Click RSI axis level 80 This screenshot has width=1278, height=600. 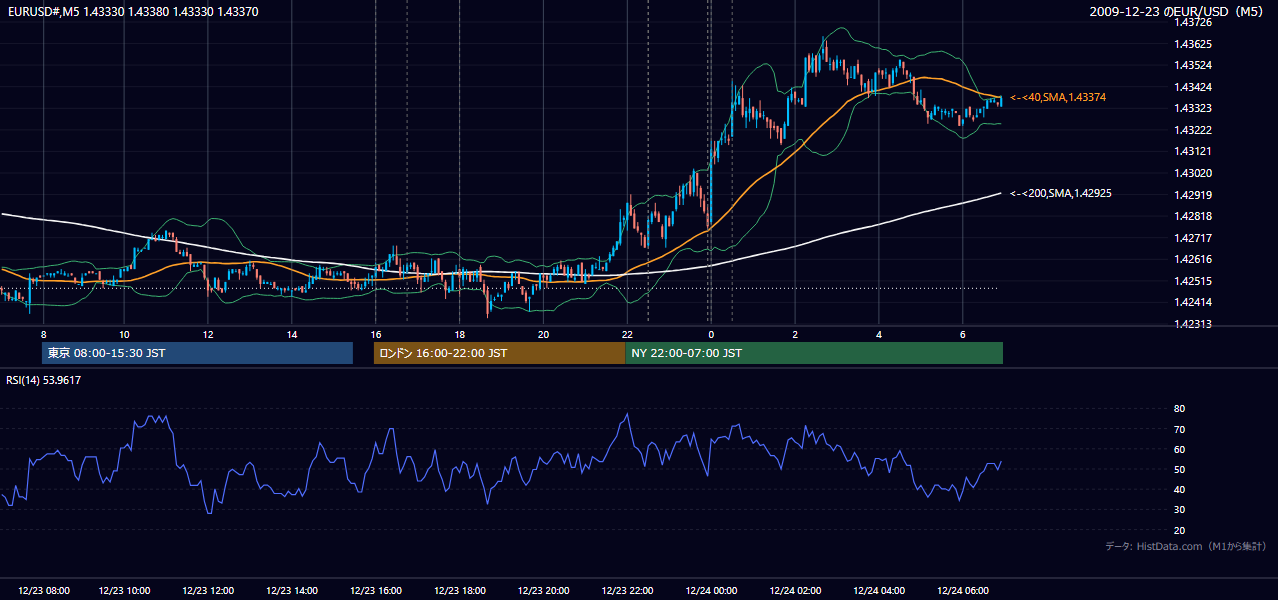click(x=1180, y=409)
